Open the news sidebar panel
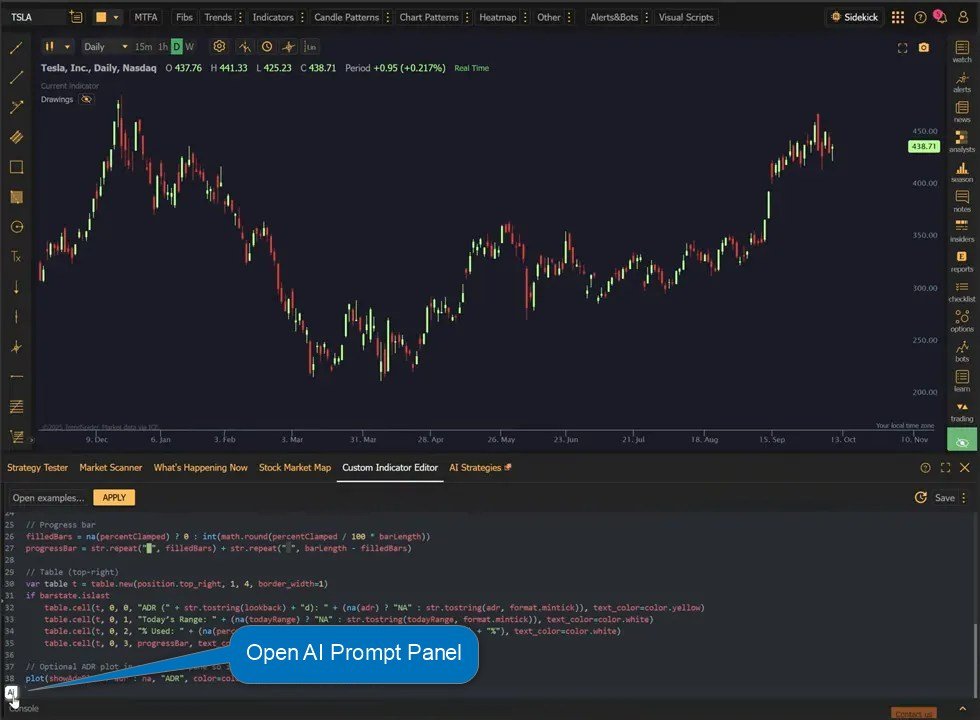This screenshot has width=980, height=720. click(x=962, y=111)
